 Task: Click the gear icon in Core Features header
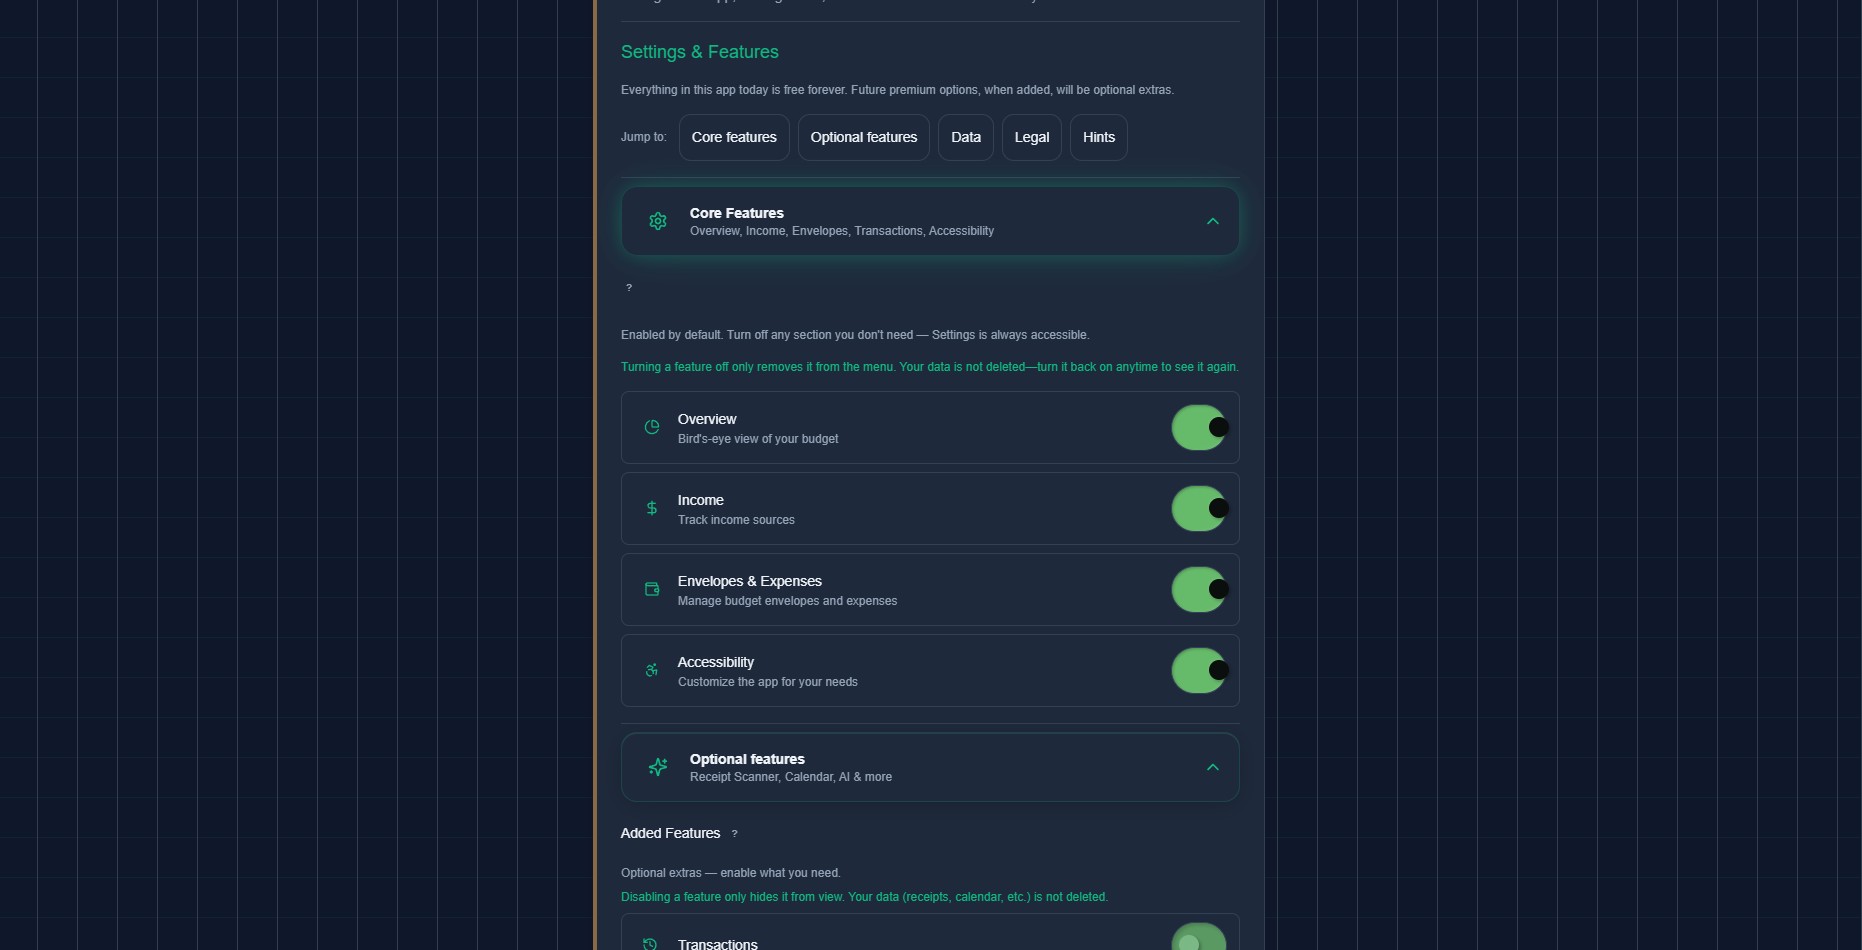tap(657, 221)
